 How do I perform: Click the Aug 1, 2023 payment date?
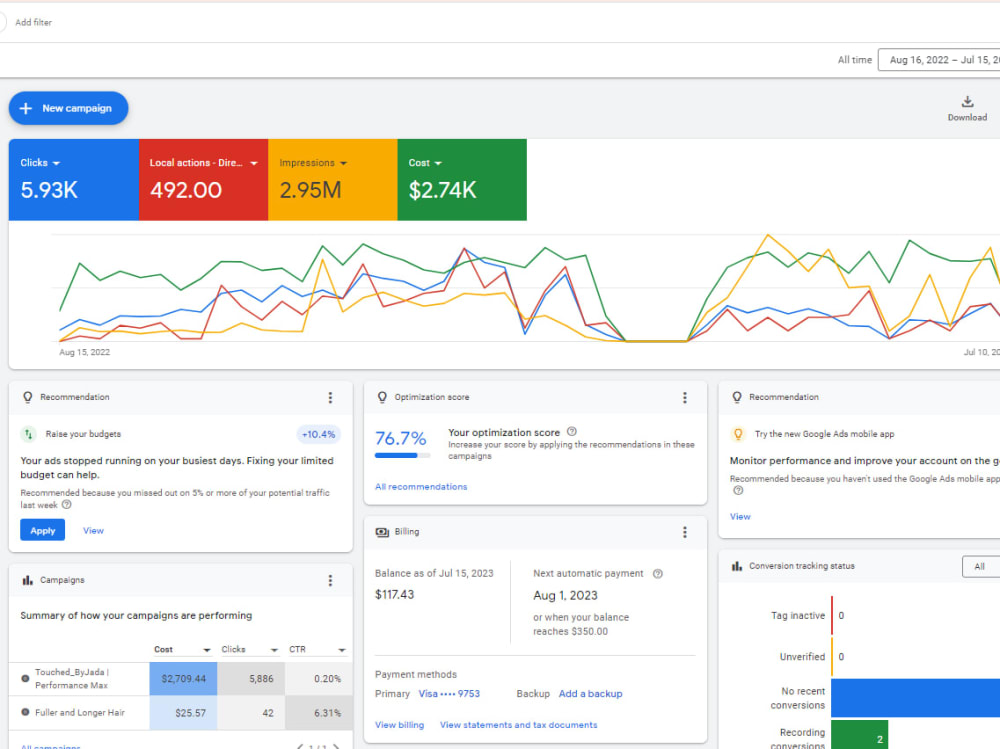(565, 596)
